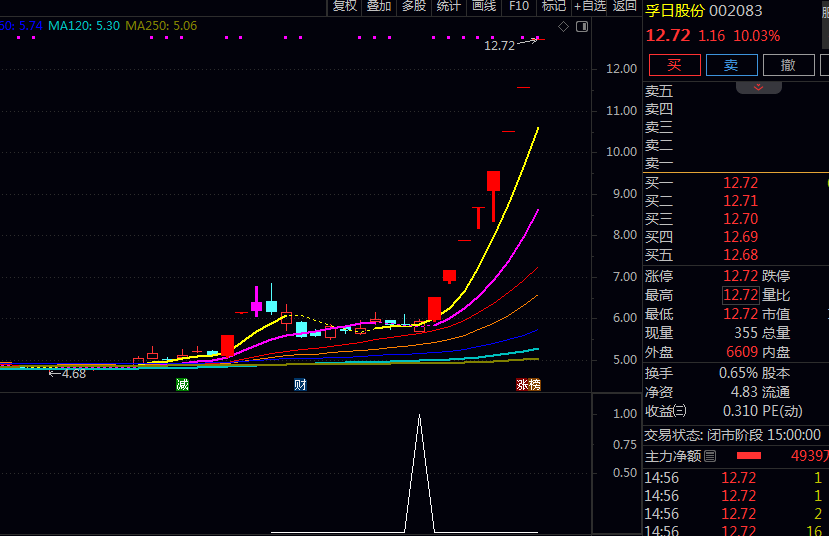
Task: Click the green 减 marker on the chart
Action: [182, 384]
